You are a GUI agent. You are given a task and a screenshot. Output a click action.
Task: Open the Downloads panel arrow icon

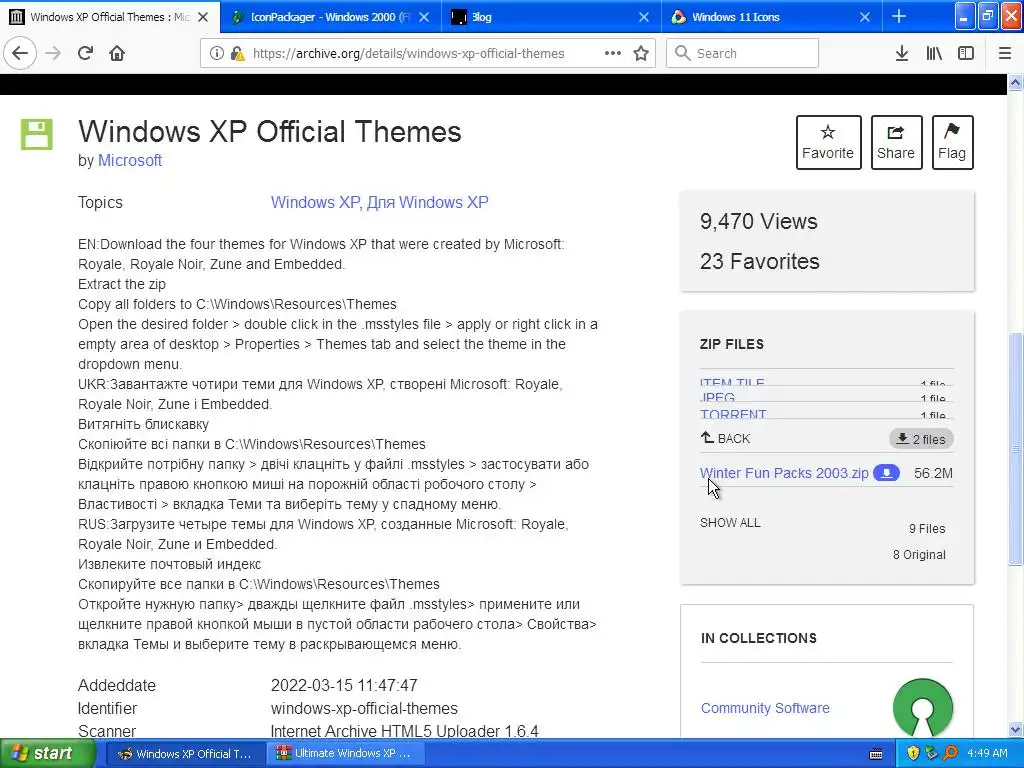pos(902,53)
